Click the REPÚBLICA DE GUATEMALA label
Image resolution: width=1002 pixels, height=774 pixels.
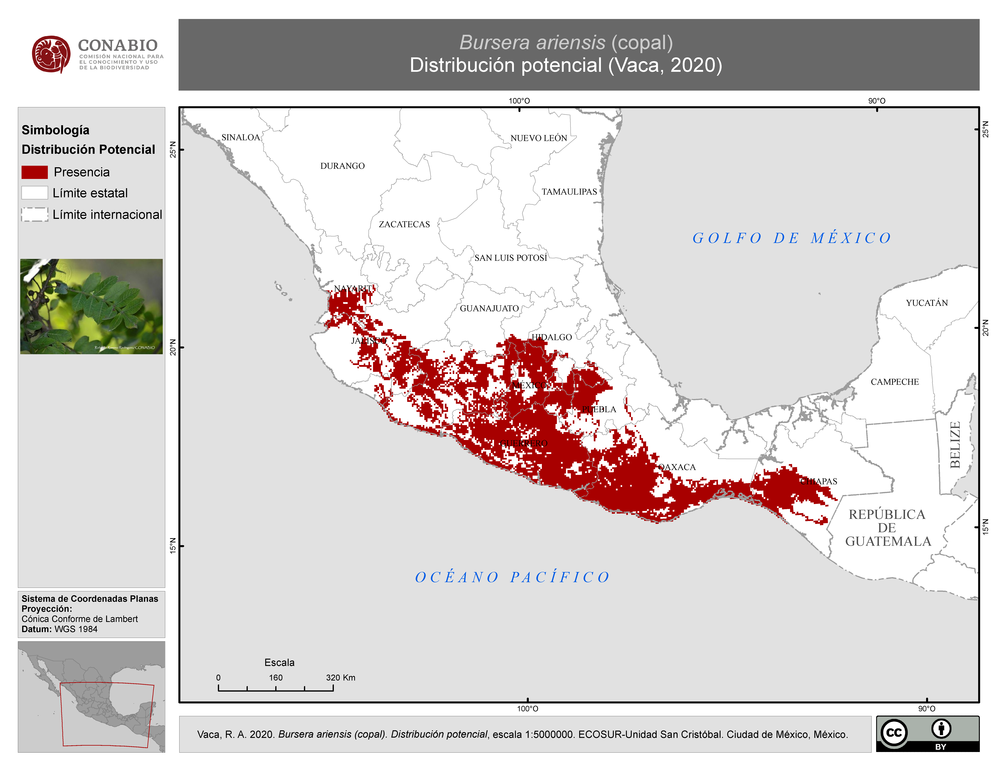[x=888, y=528]
